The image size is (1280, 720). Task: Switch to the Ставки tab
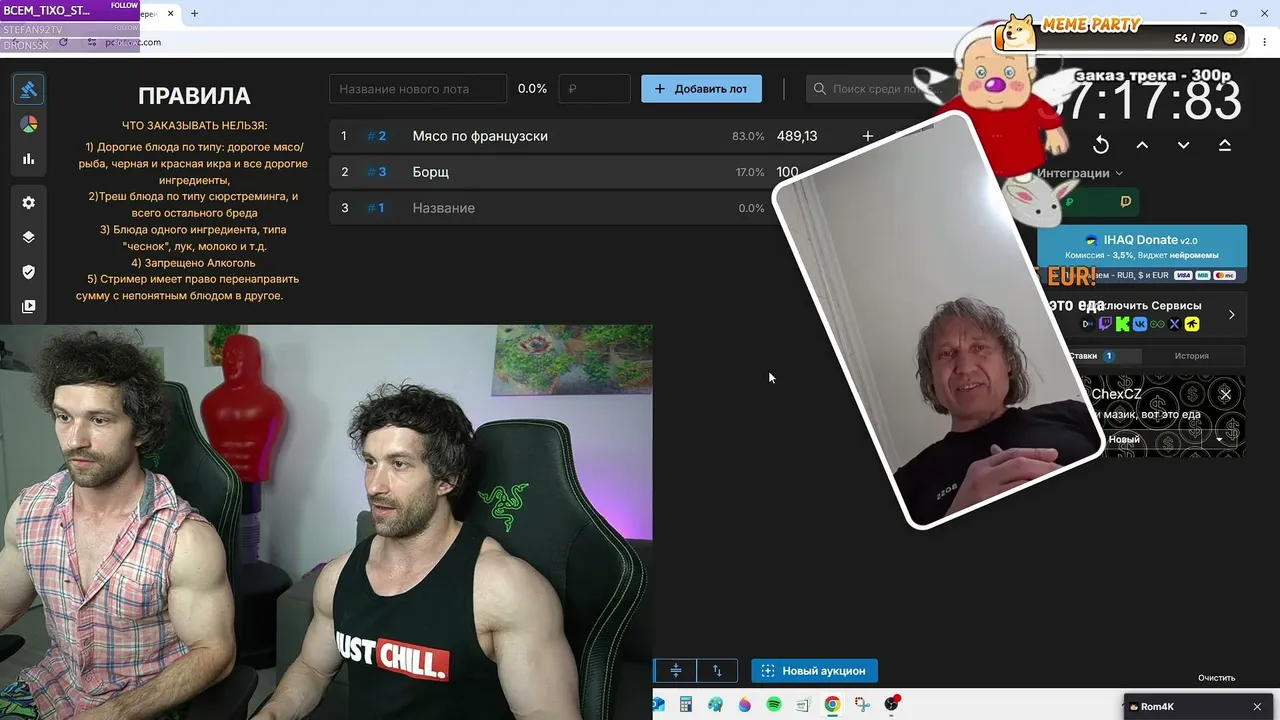pos(1090,356)
